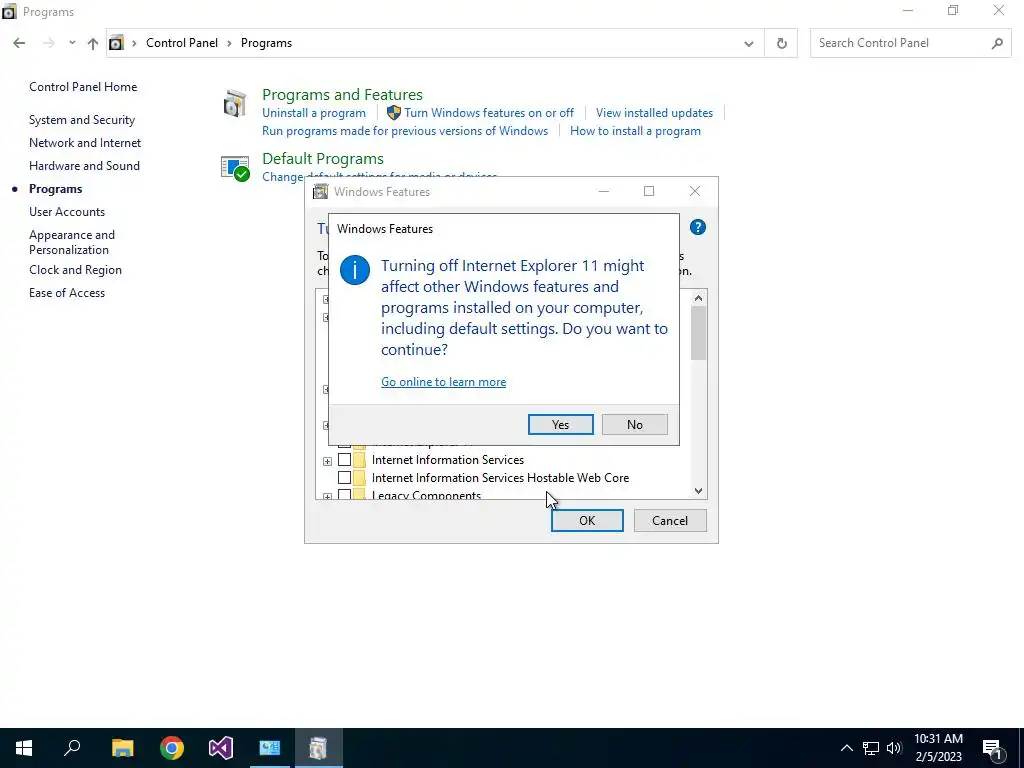The width and height of the screenshot is (1024, 768).
Task: Click the features list scrollbar thumb
Action: [698, 333]
